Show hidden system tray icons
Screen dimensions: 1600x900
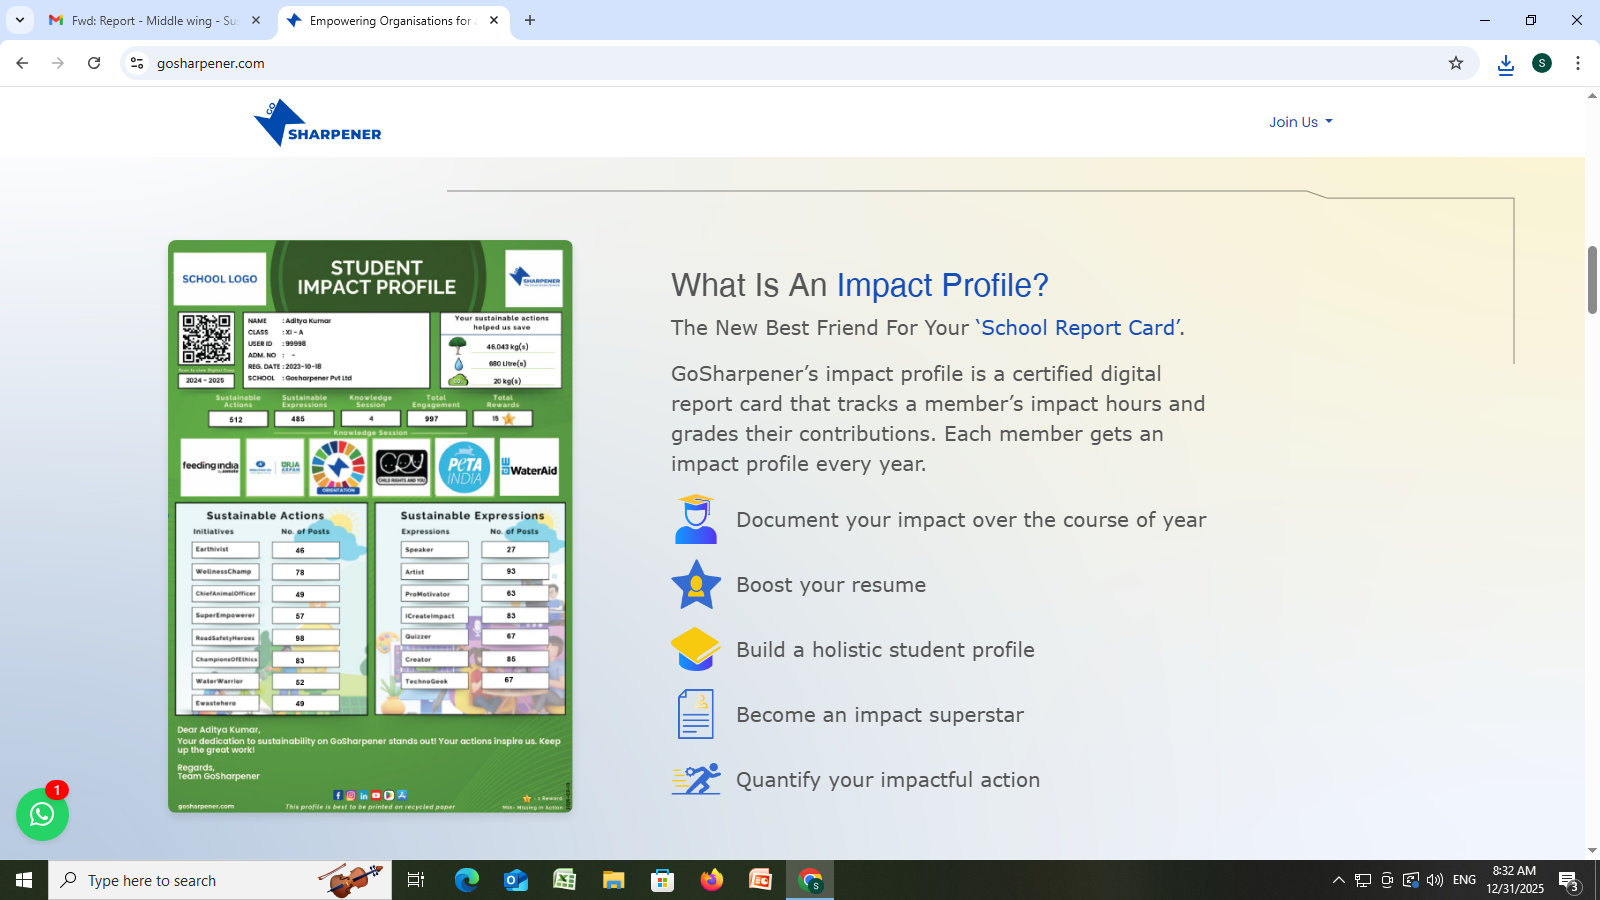click(1338, 880)
